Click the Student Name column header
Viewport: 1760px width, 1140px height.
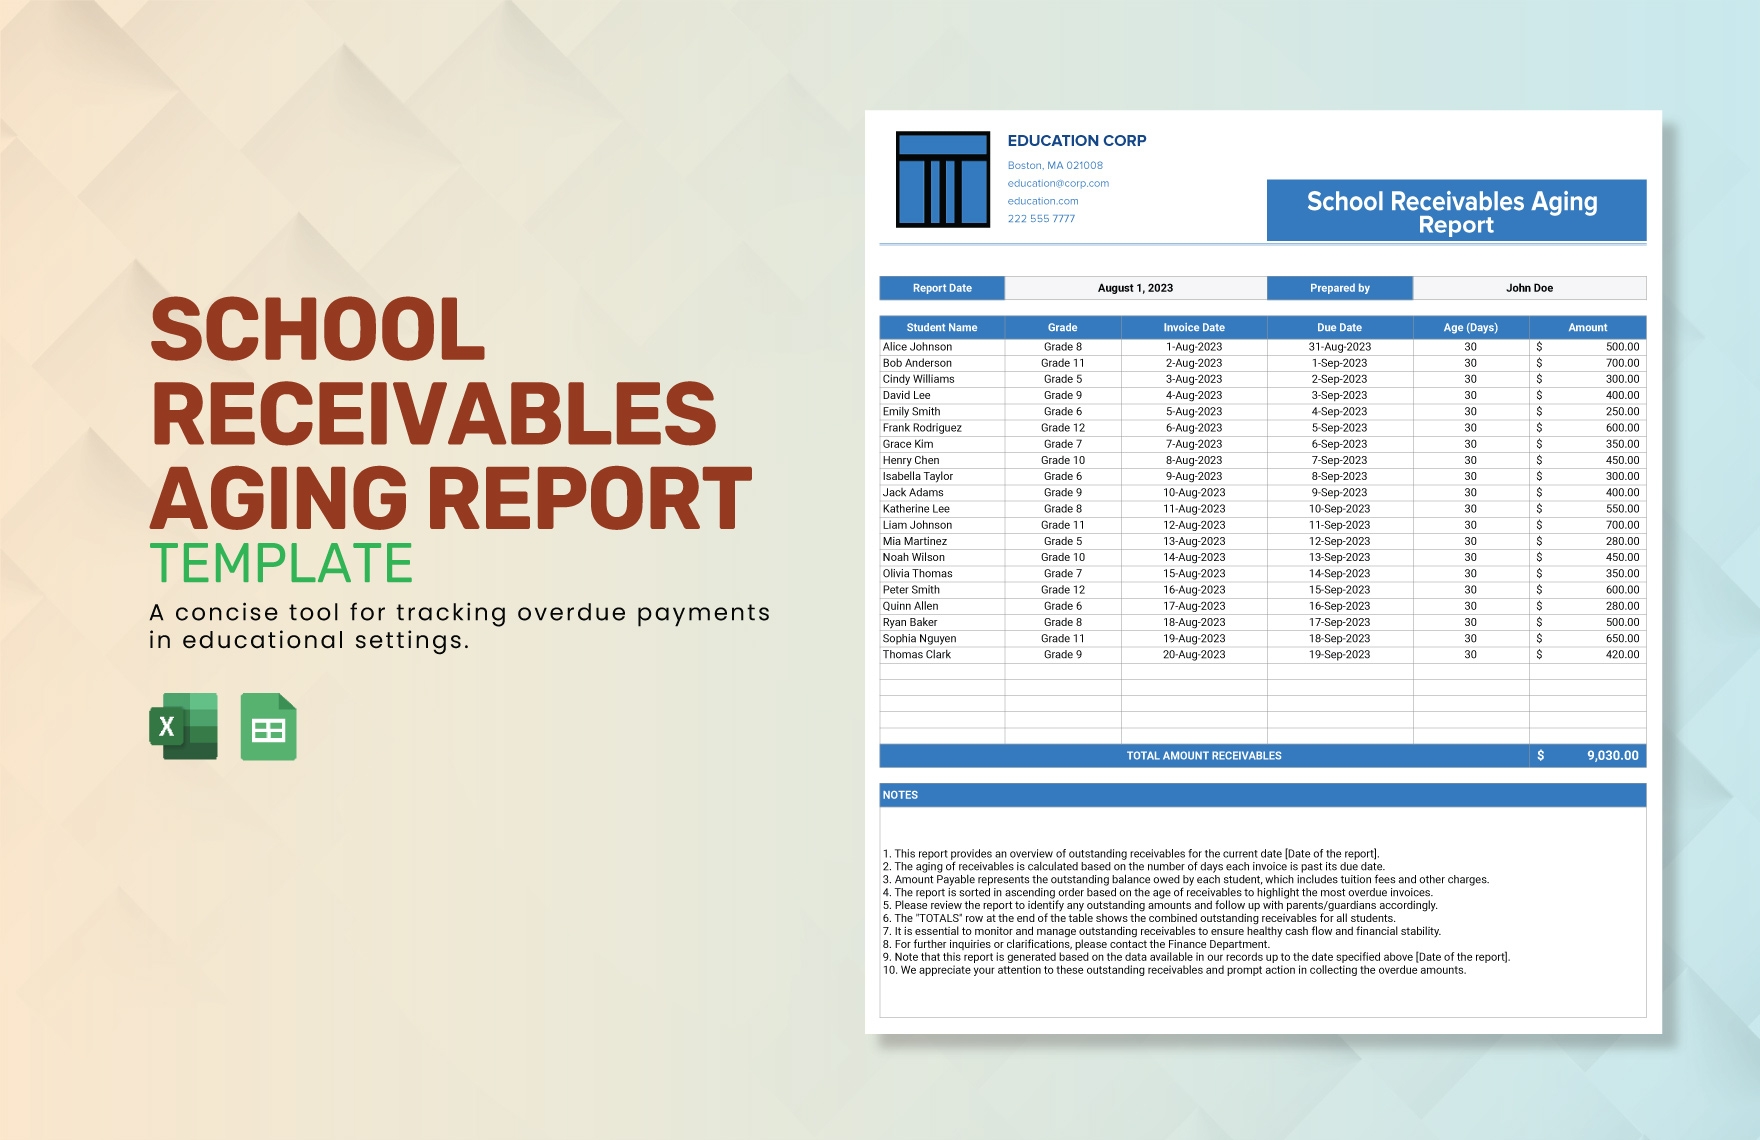942,327
